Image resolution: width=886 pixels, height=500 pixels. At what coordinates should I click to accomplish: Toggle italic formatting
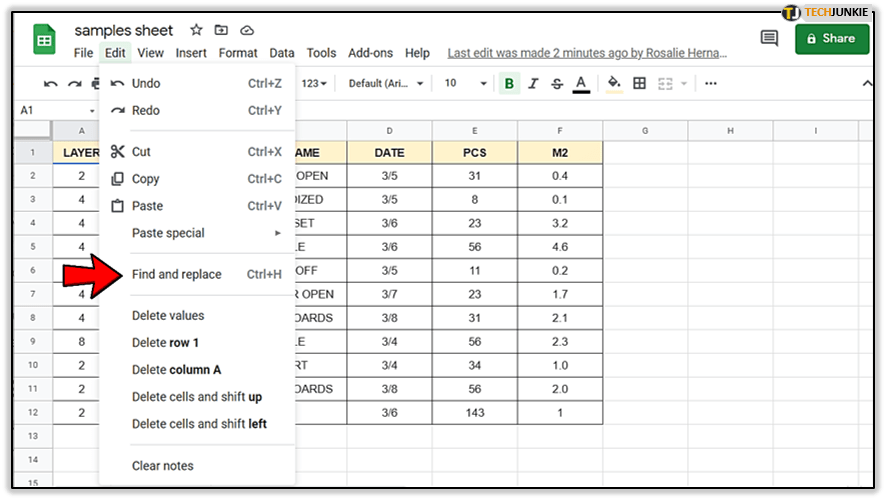tap(534, 84)
